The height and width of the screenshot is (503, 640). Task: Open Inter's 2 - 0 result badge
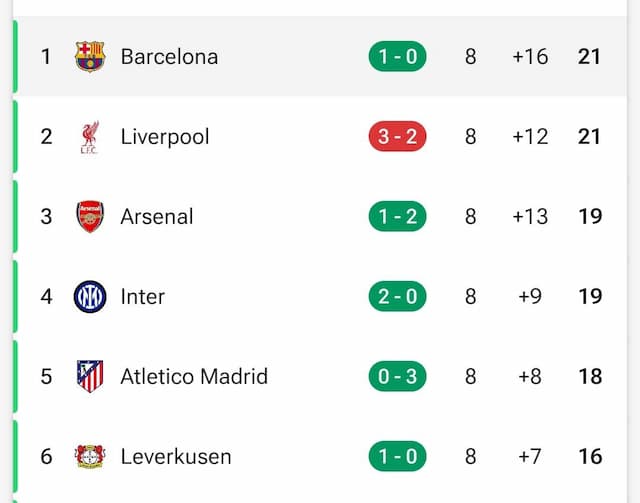tap(398, 296)
